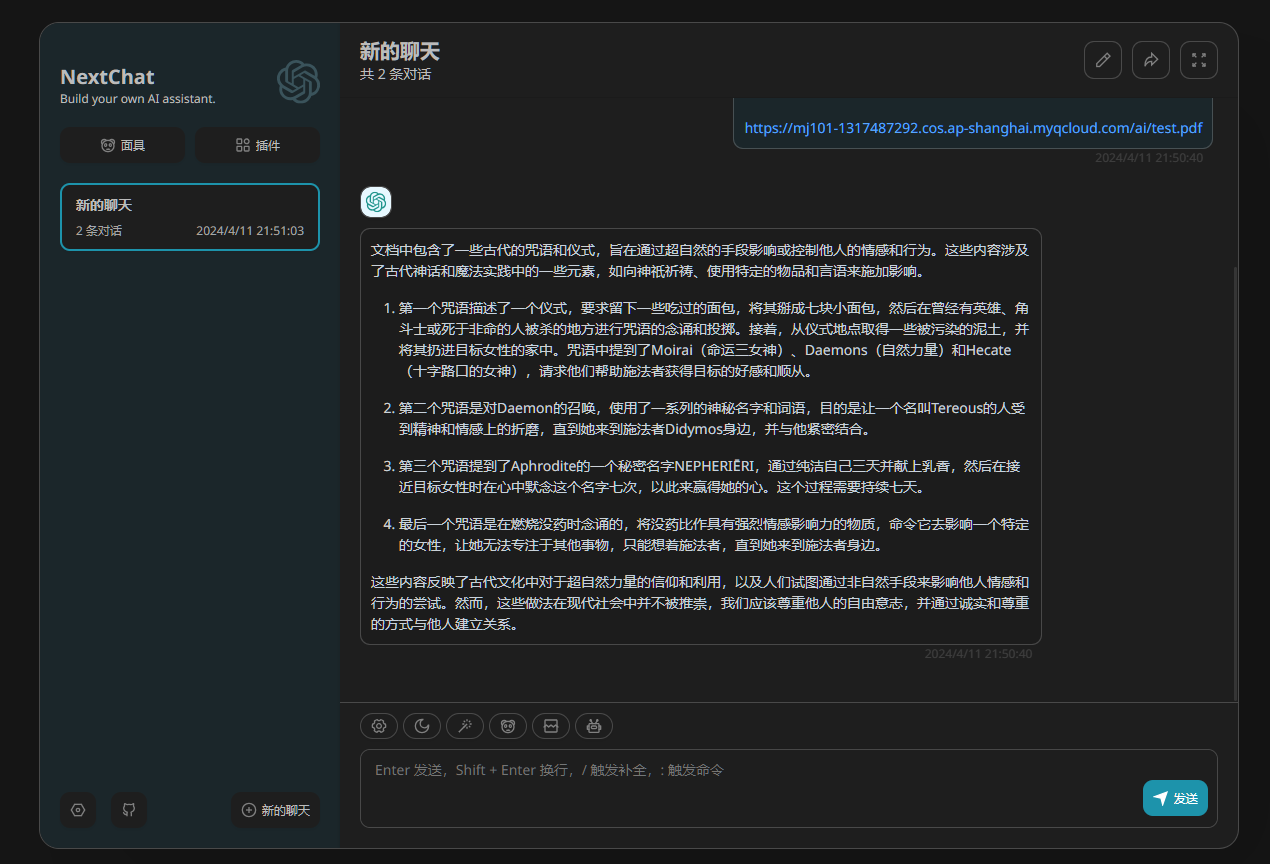Viewport: 1270px width, 864px height.
Task: Open the test.pdf link in user message
Action: click(x=973, y=128)
